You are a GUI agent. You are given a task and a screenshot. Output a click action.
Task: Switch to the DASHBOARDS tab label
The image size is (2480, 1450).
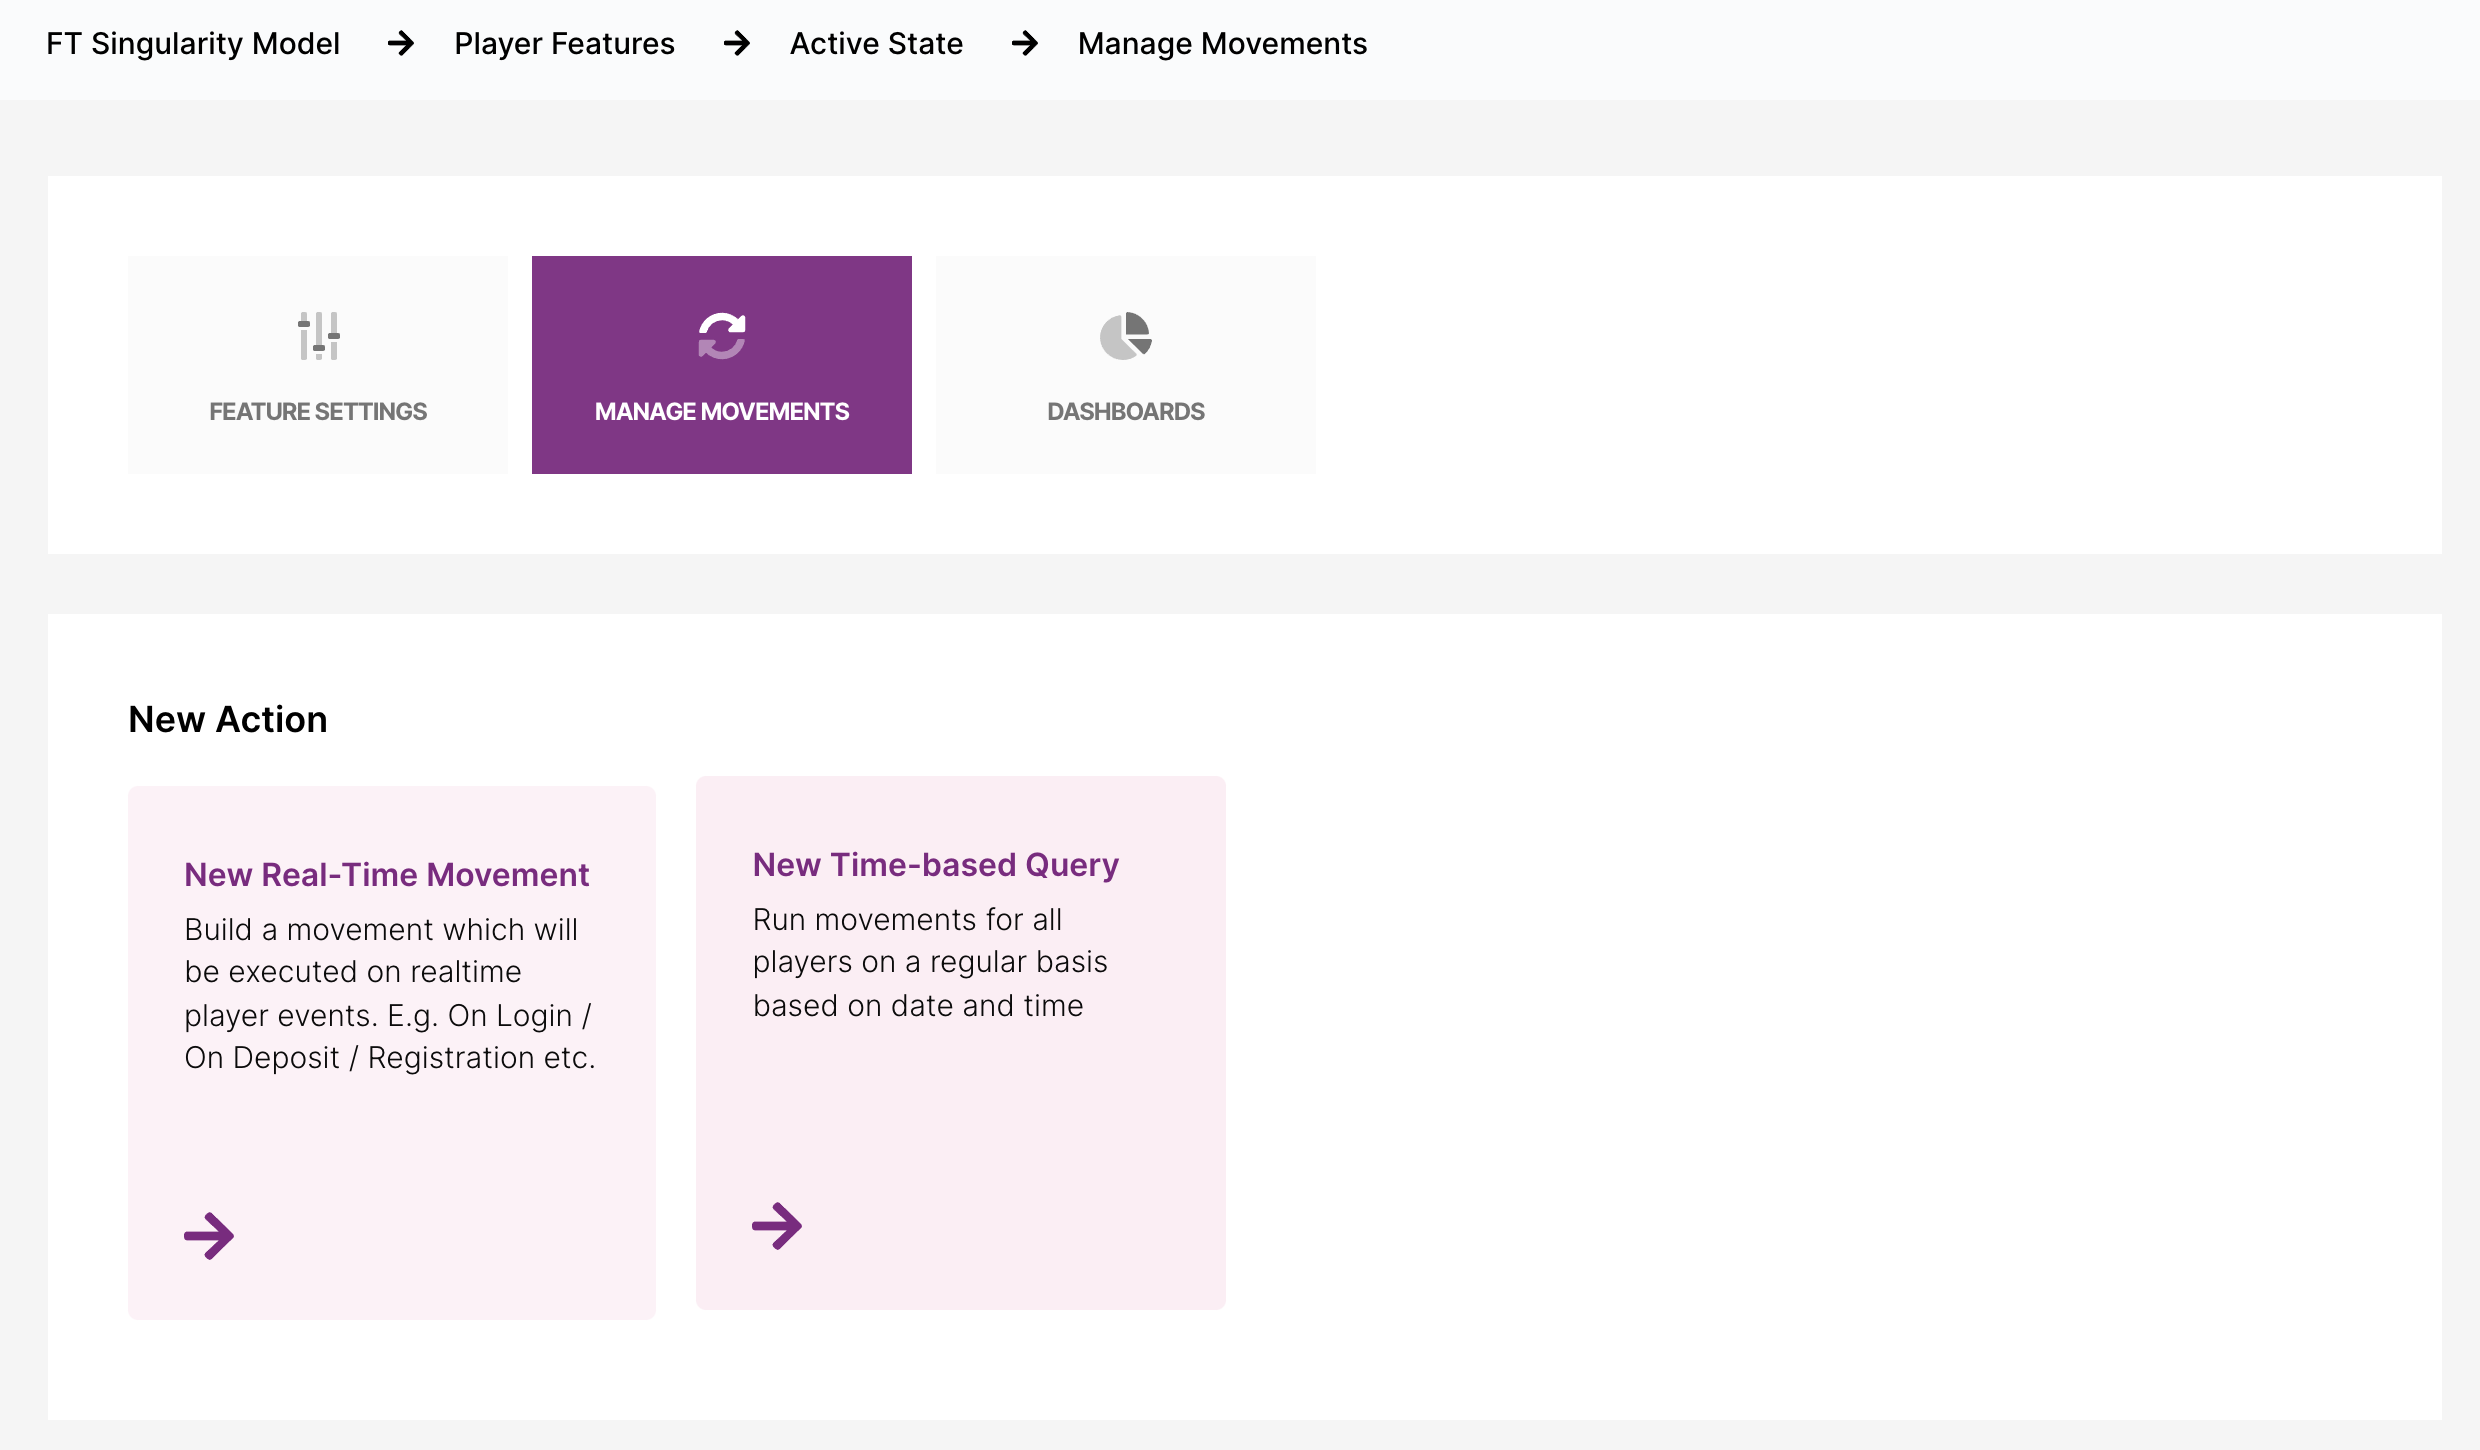(x=1126, y=411)
